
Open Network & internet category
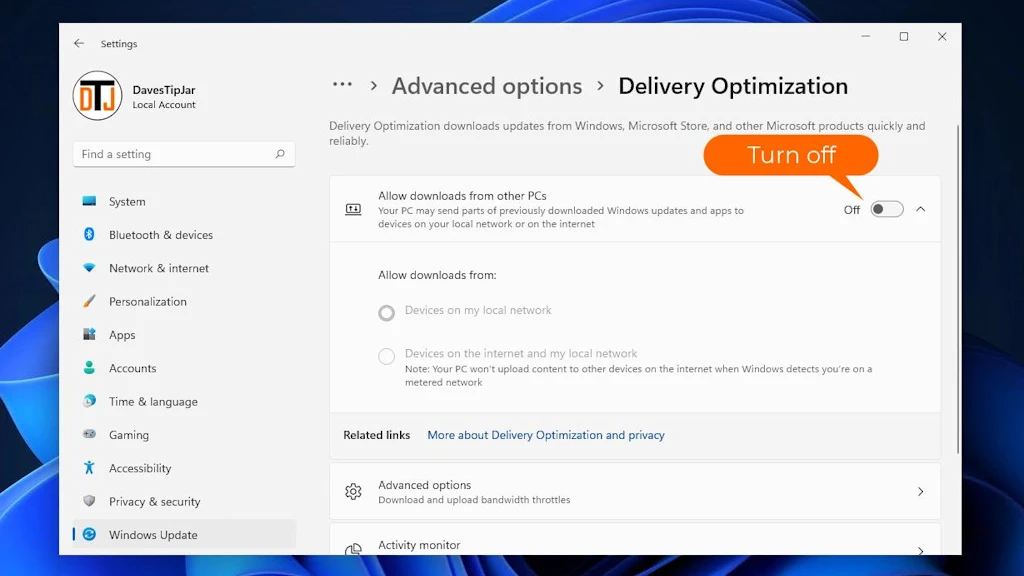[159, 268]
